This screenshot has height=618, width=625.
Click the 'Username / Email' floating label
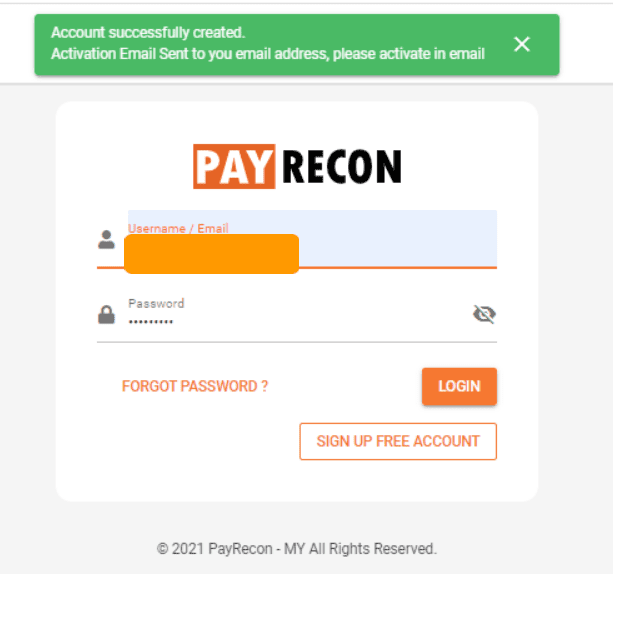(x=178, y=228)
